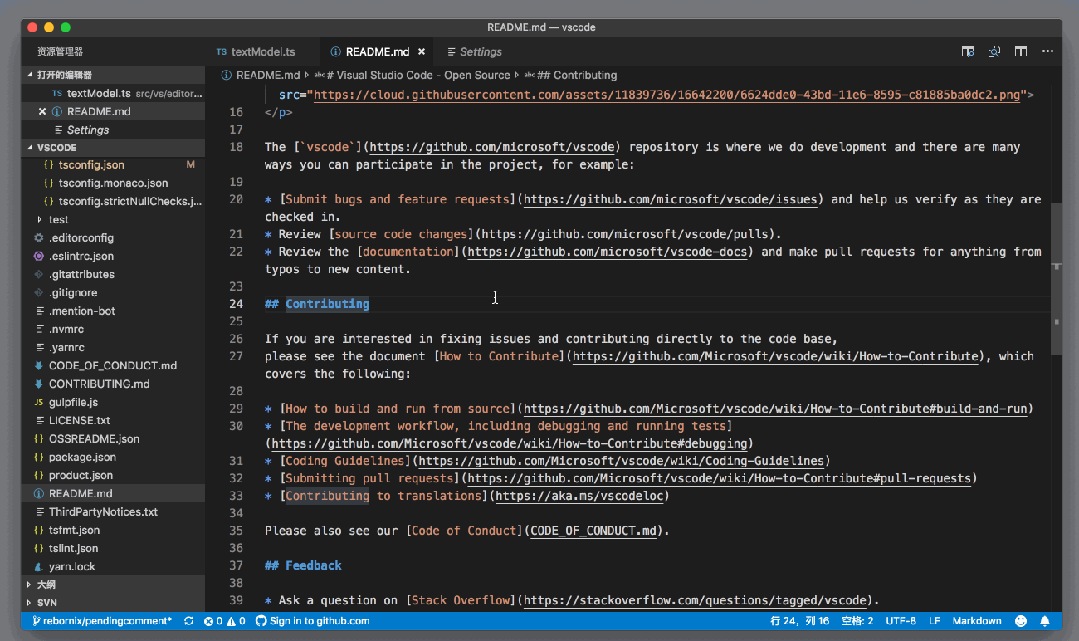Click the sync changes icon in status bar

point(189,621)
